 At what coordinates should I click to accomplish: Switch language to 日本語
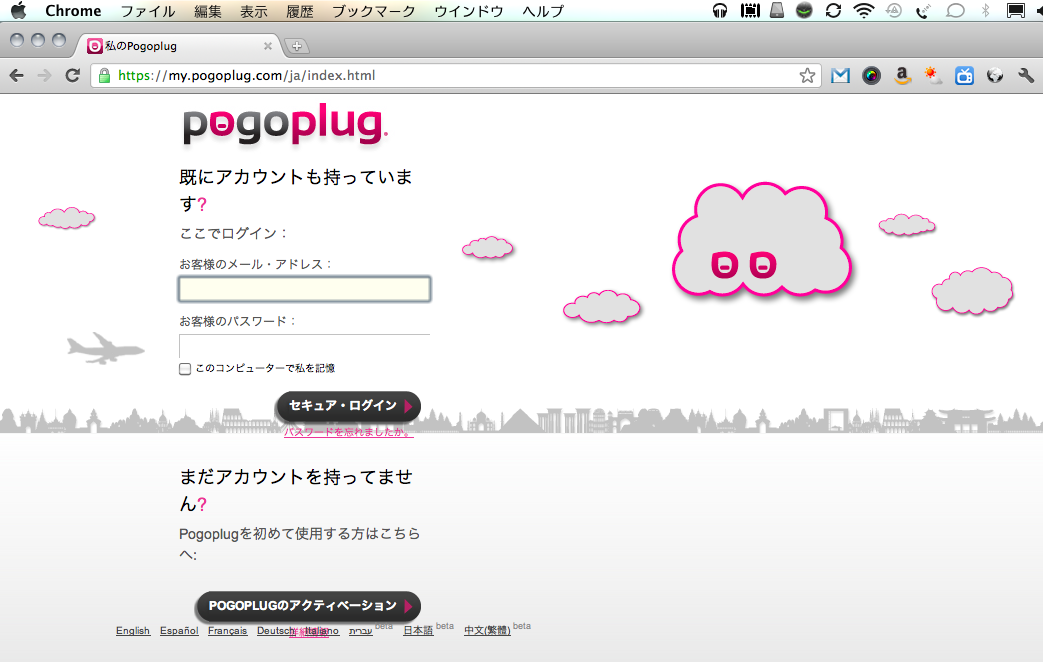418,631
